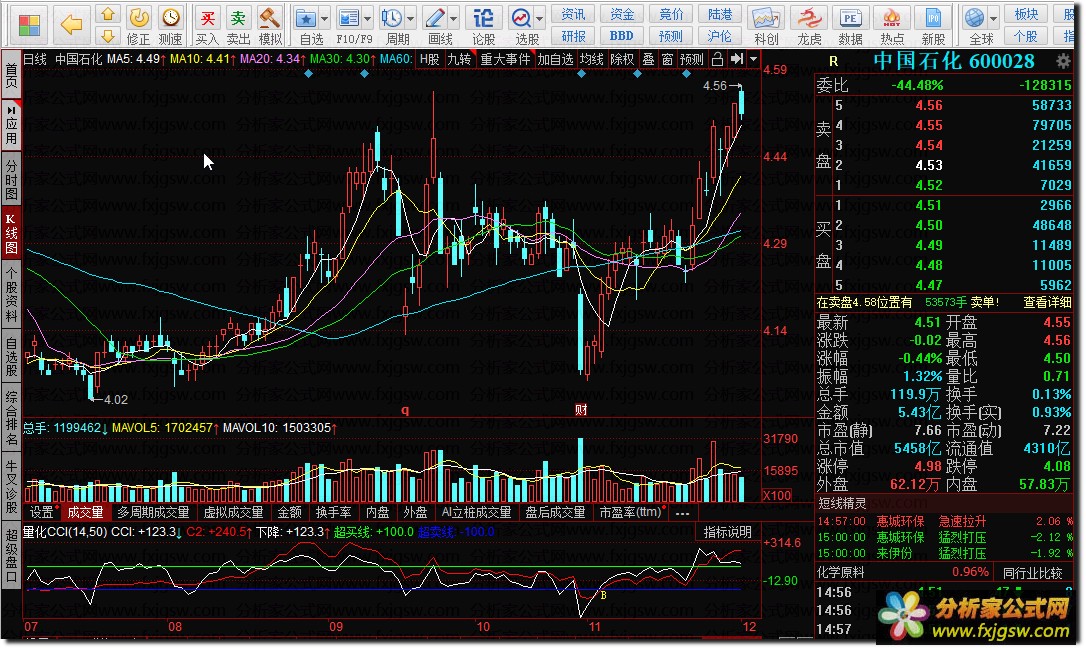Viewport: 1086px width, 648px height.
Task: Open the 模拟 simulation gavel icon
Action: [x=269, y=17]
